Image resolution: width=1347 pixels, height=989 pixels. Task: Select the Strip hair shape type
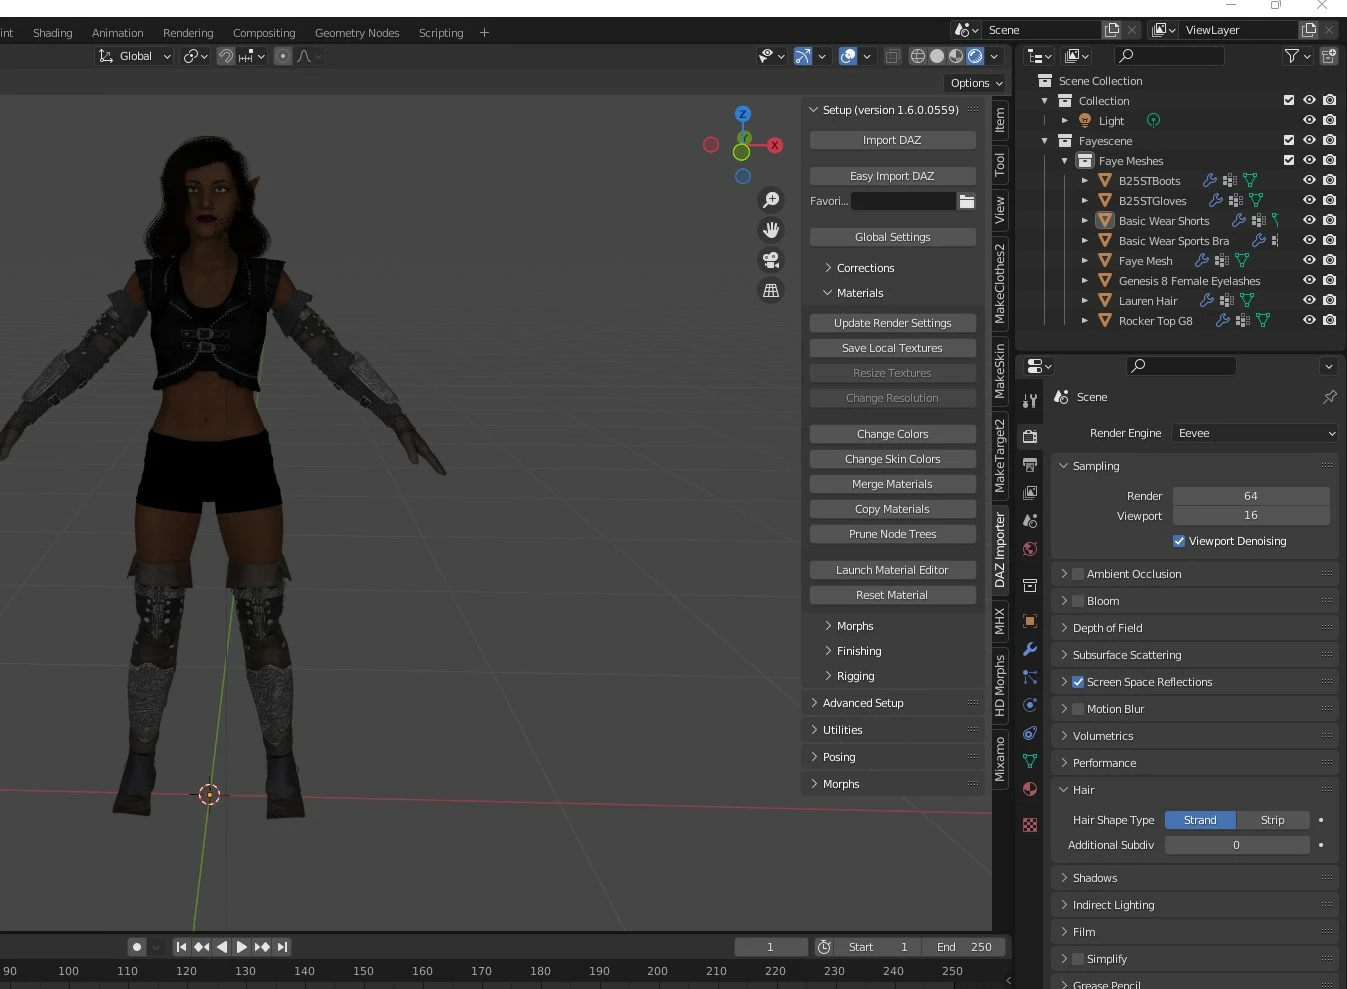click(1273, 820)
